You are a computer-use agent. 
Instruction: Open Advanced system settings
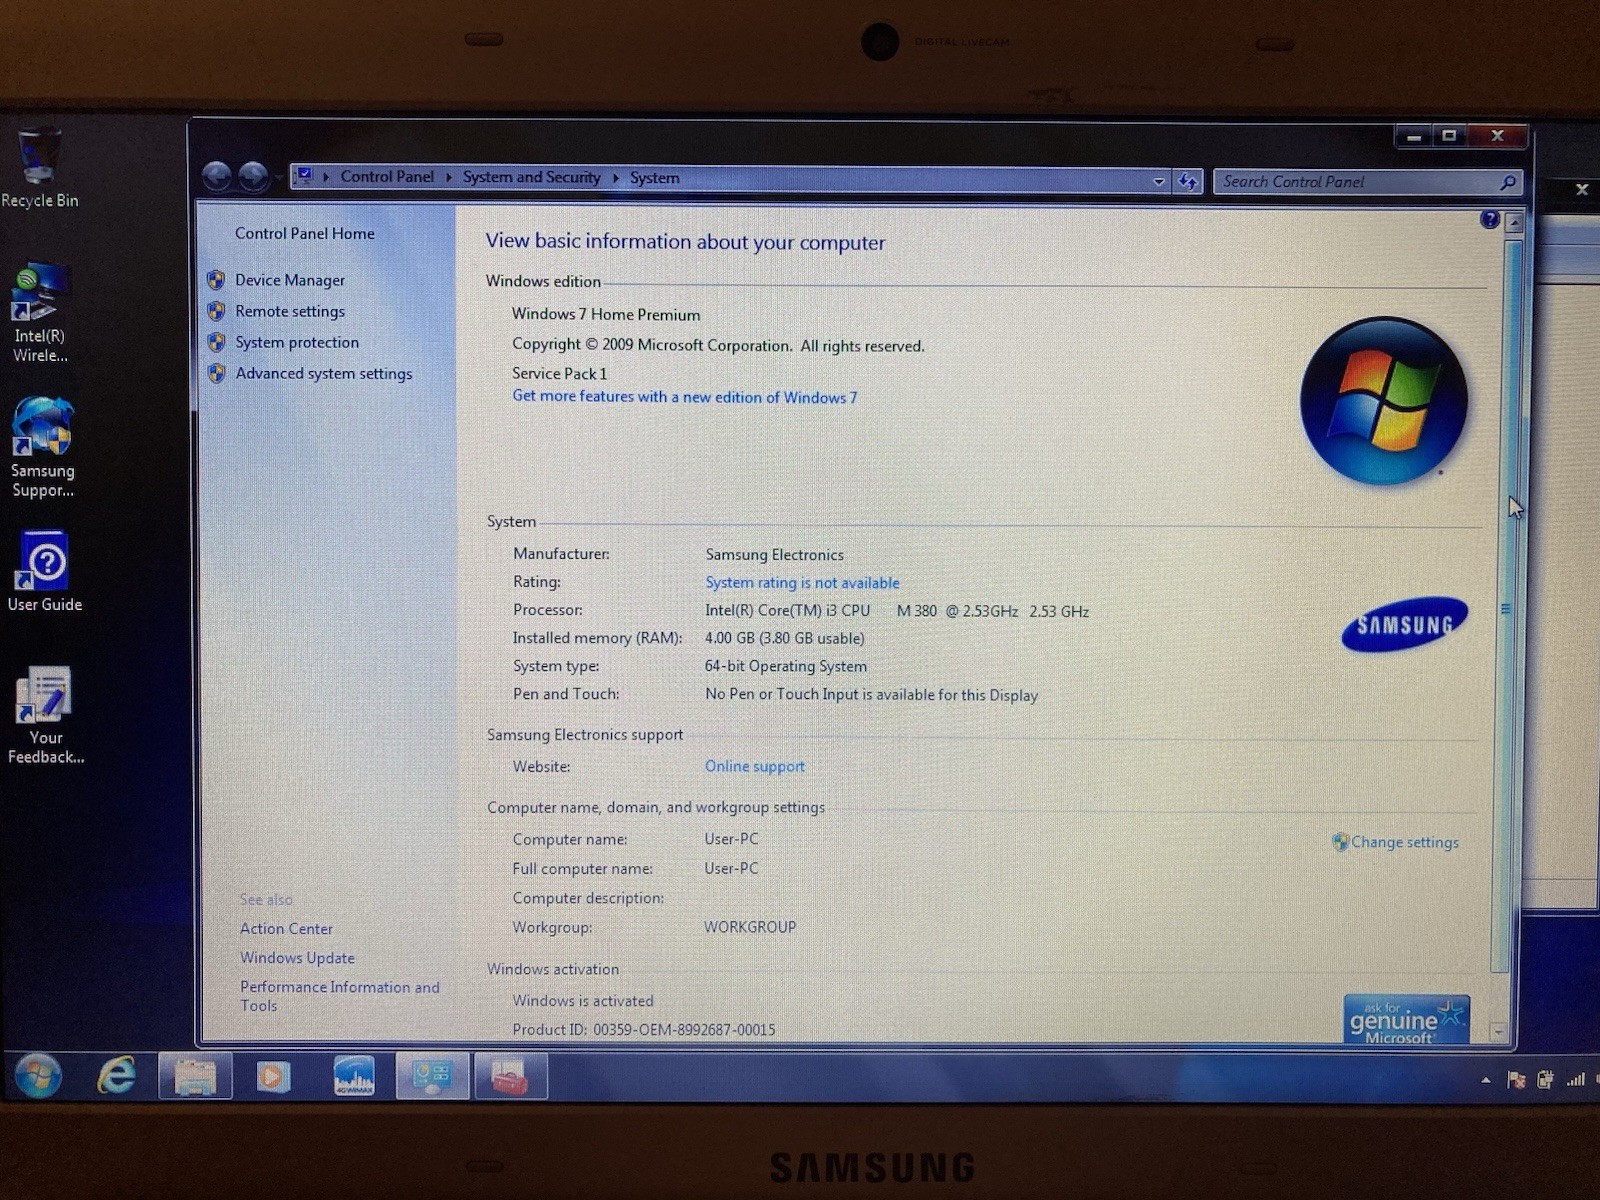[324, 373]
